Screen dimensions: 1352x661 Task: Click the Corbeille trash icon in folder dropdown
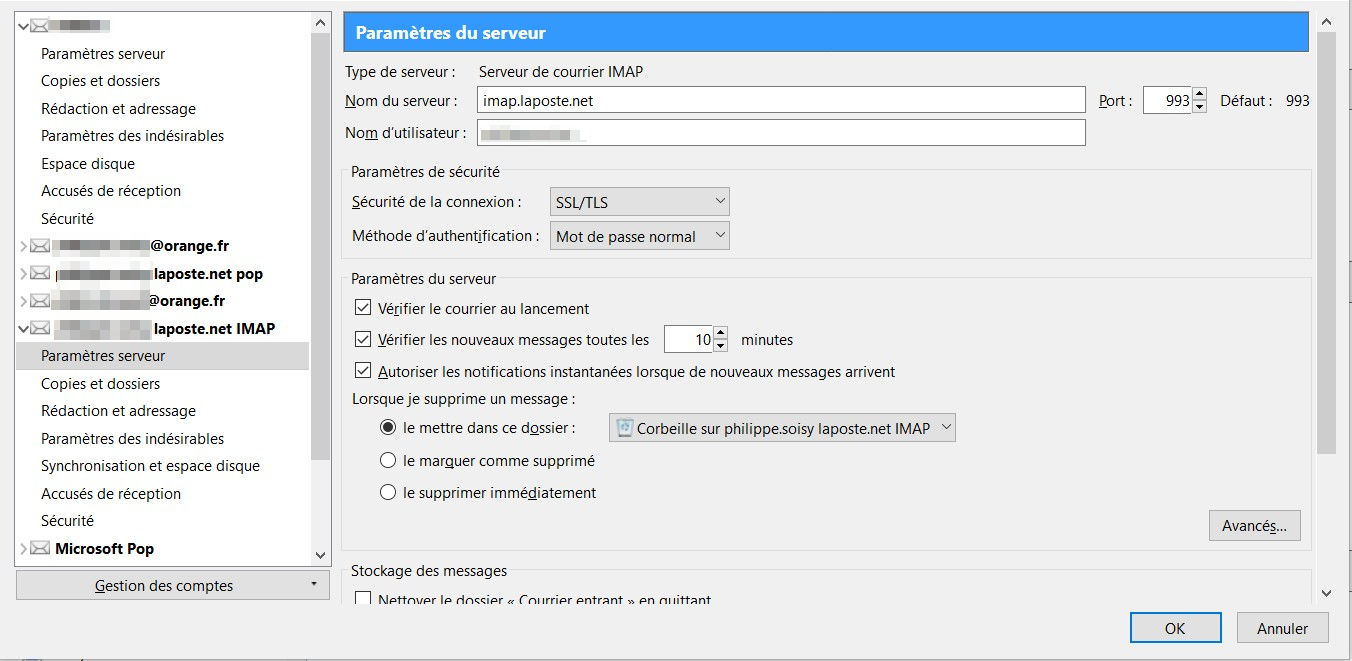(x=625, y=428)
